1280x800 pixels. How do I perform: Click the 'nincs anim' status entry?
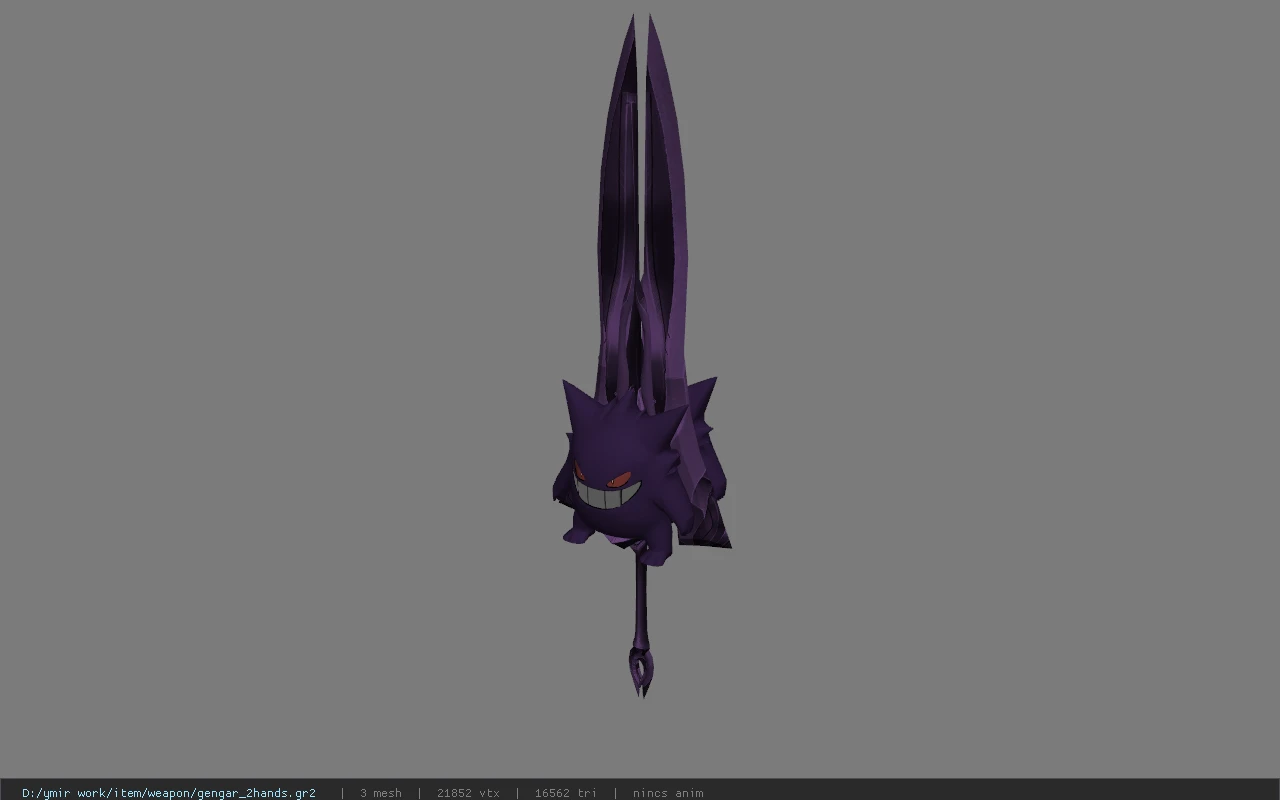click(x=668, y=793)
